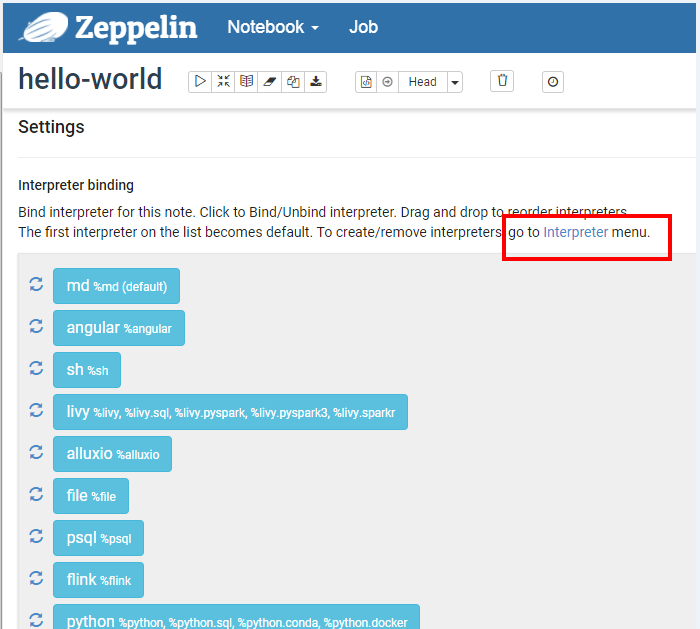Restart the sh interpreter via refresh icon

36,369
